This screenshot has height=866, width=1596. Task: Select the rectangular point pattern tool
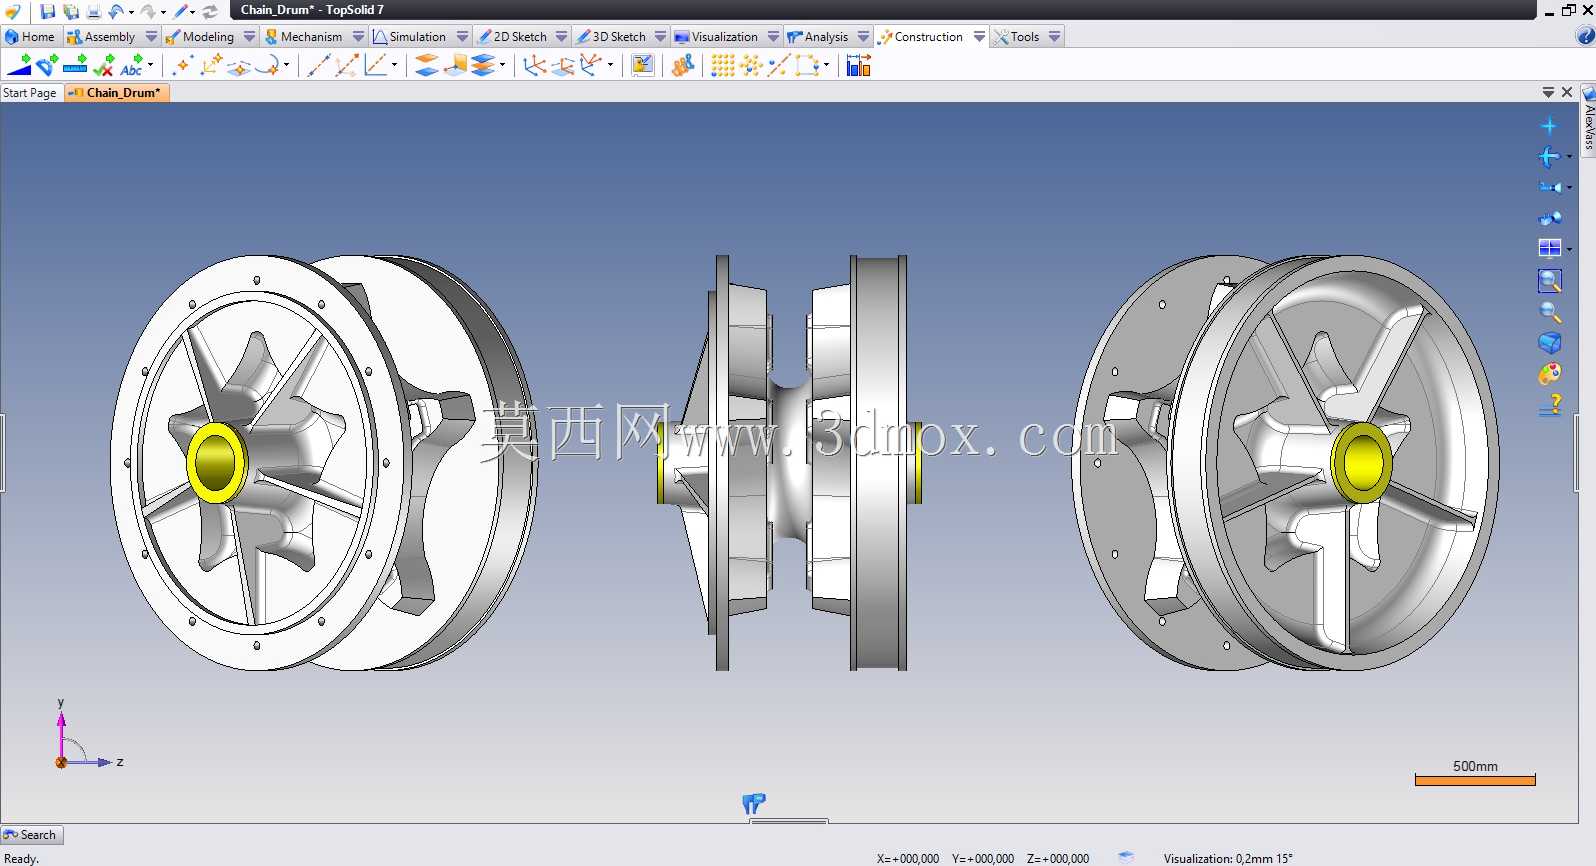[723, 66]
